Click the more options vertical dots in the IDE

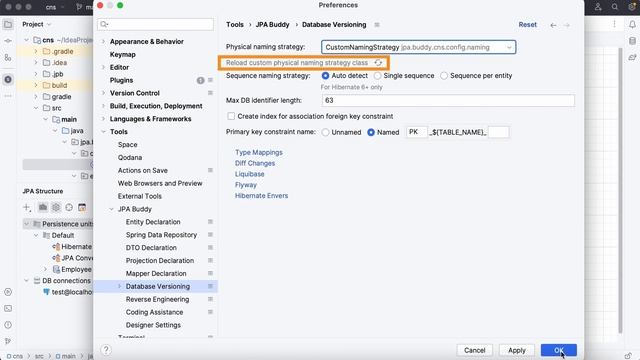[x=614, y=24]
